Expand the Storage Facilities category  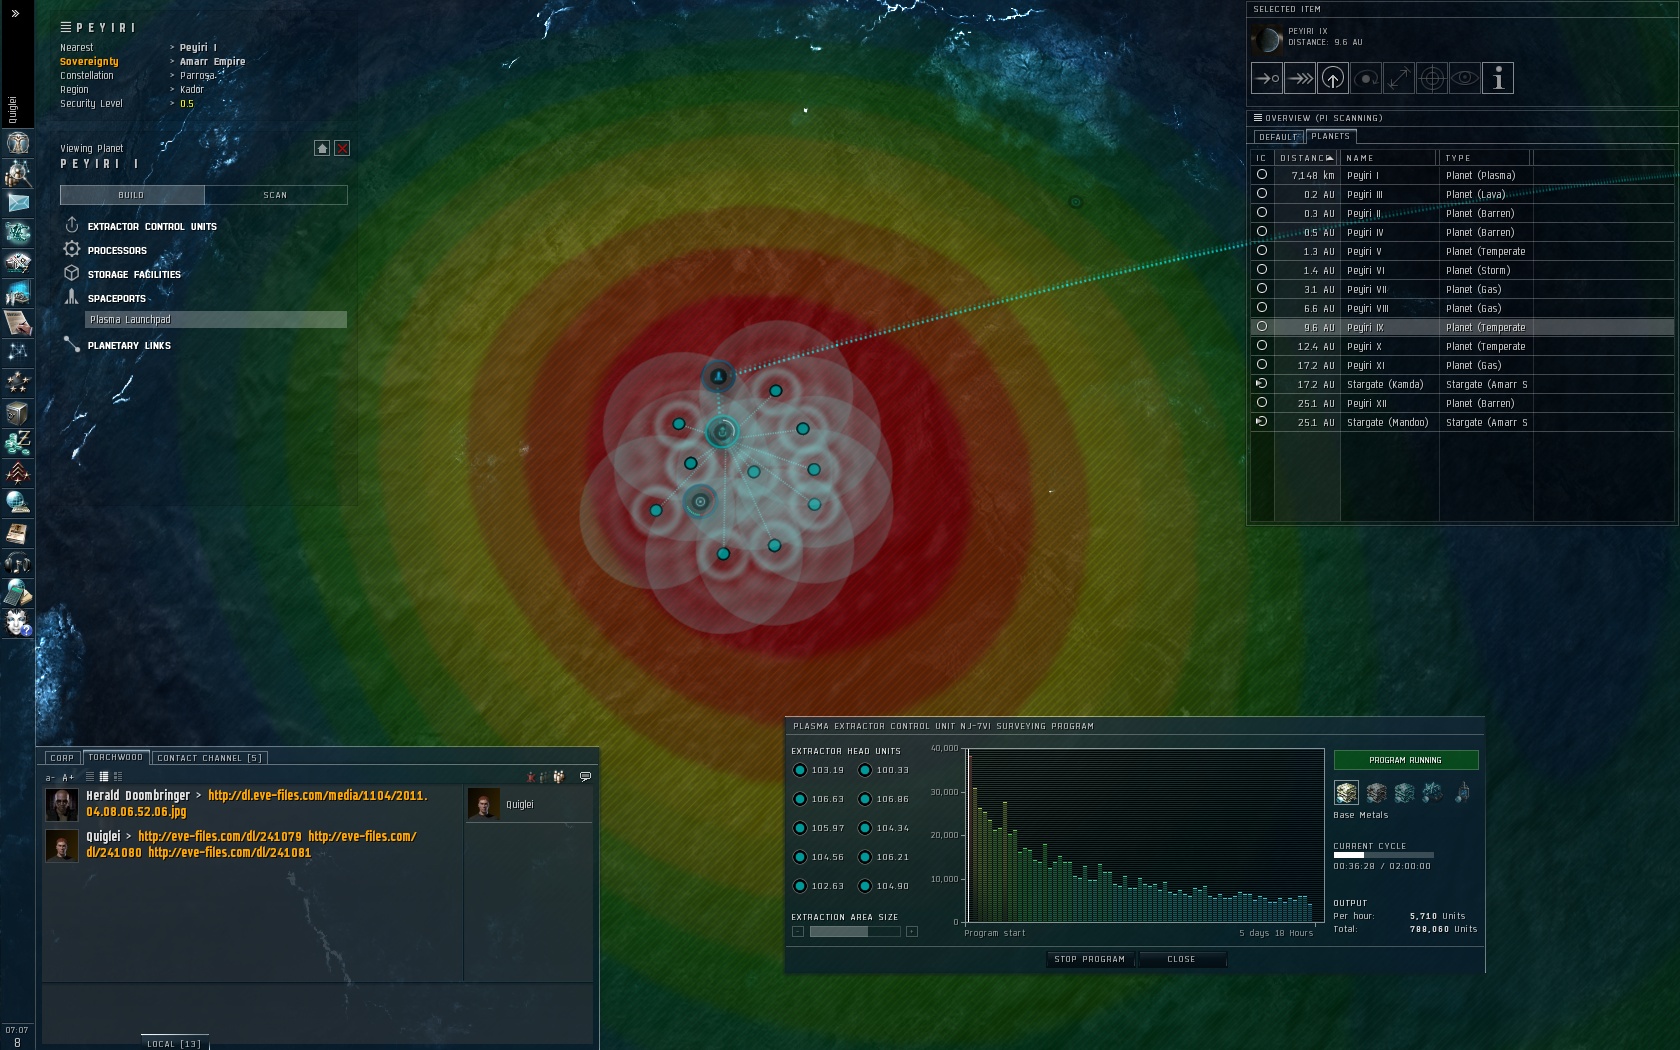click(134, 275)
